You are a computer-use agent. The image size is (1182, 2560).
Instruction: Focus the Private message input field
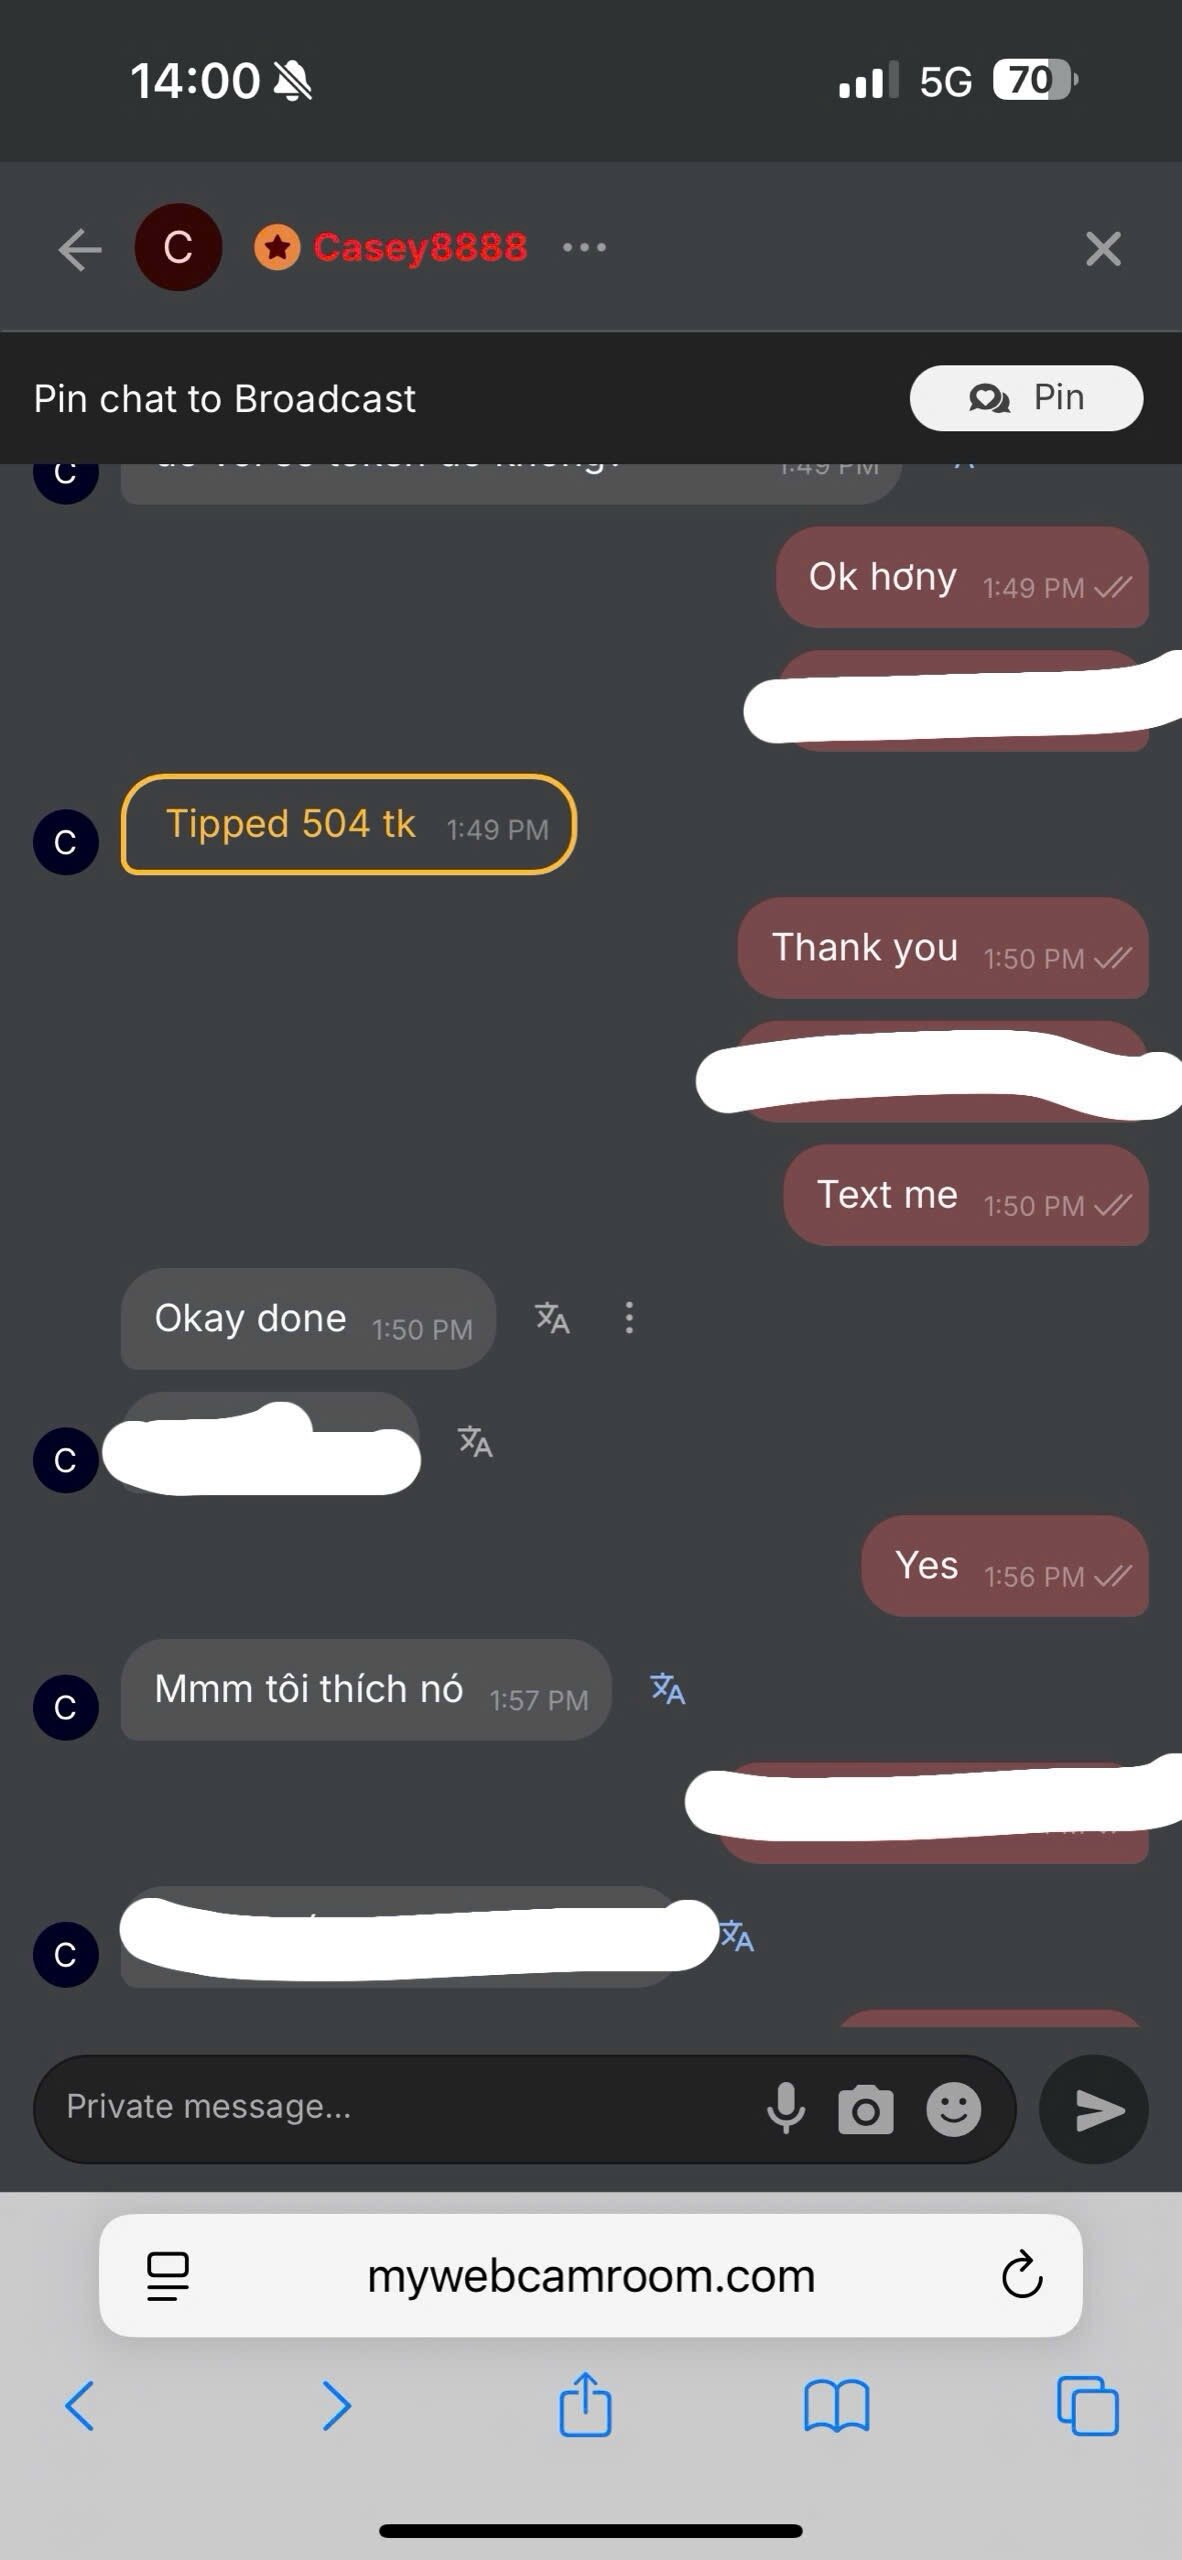coord(400,2107)
